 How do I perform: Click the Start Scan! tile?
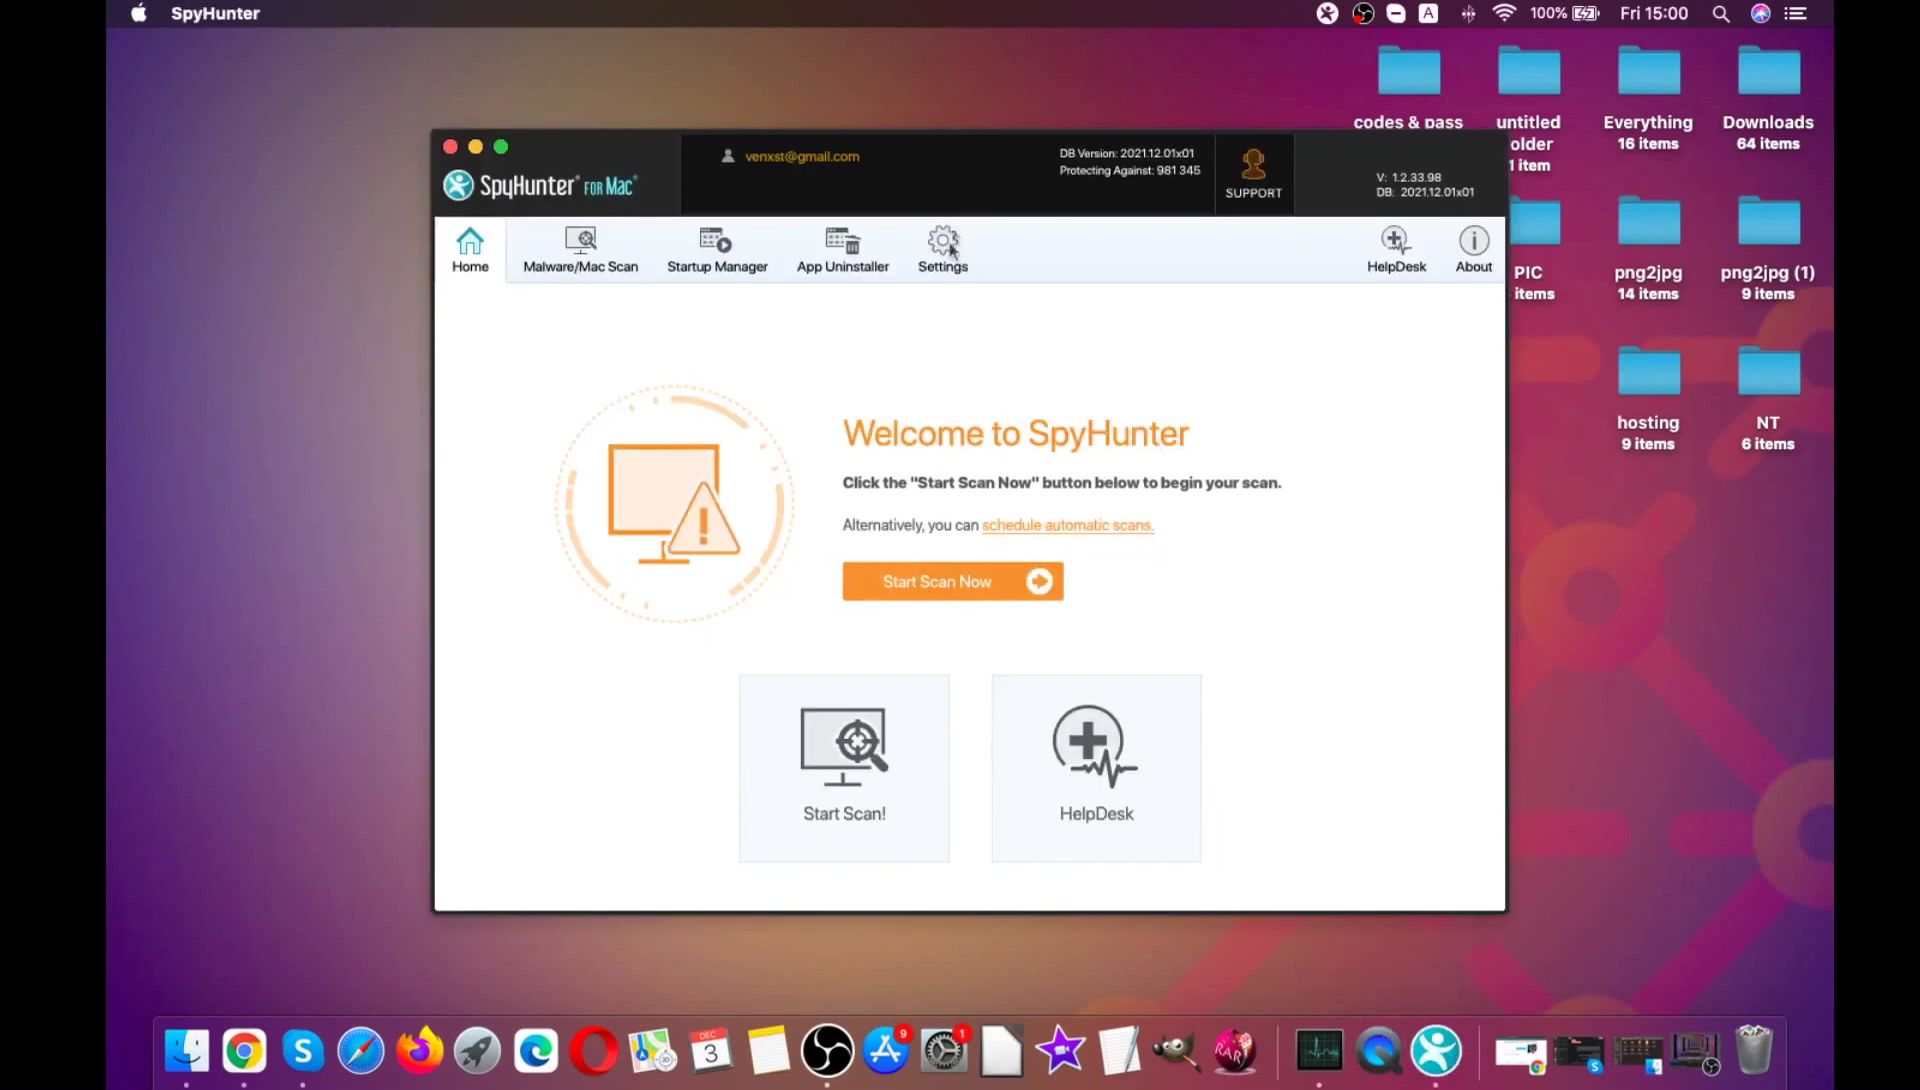click(x=844, y=768)
